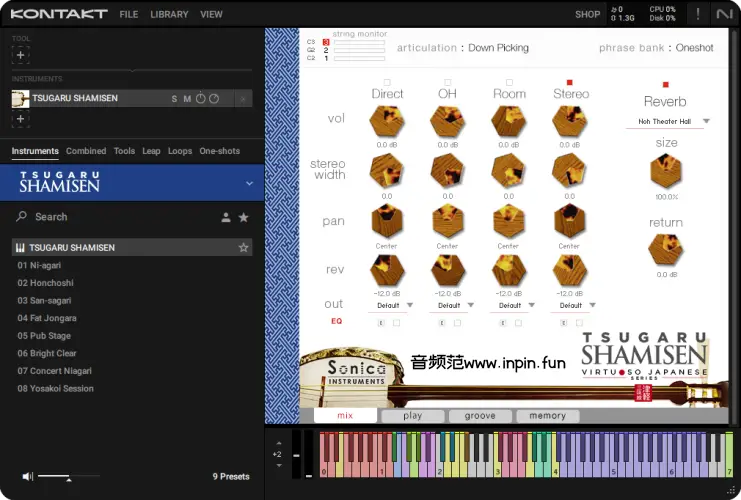Click the Direct rev send knob
741x500 pixels.
(387, 271)
